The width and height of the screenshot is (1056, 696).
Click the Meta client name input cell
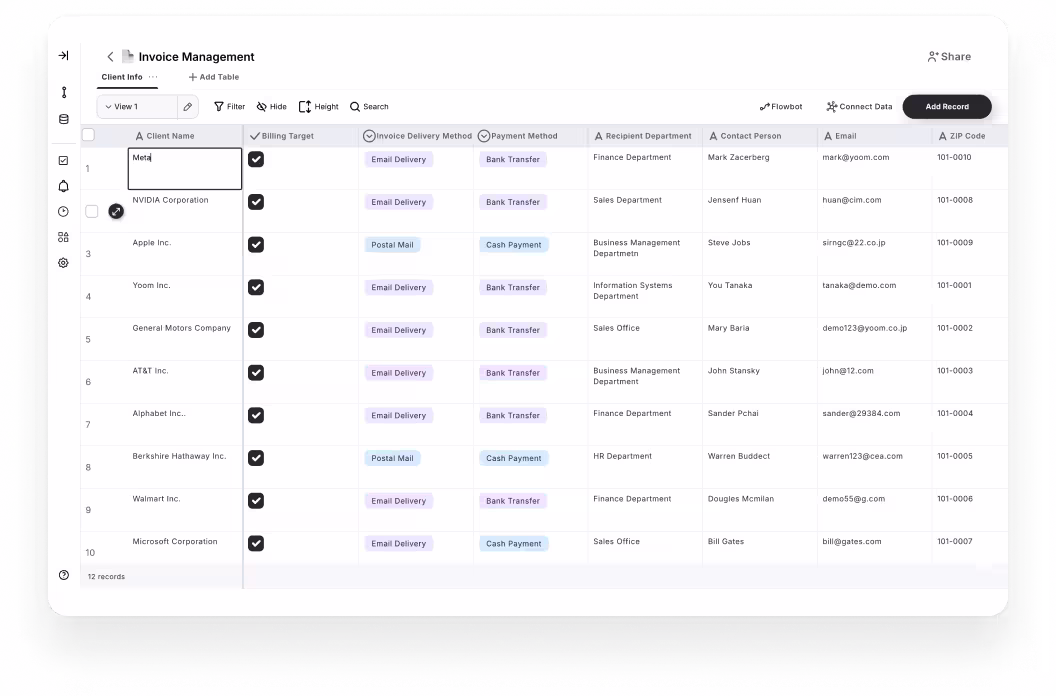point(184,168)
